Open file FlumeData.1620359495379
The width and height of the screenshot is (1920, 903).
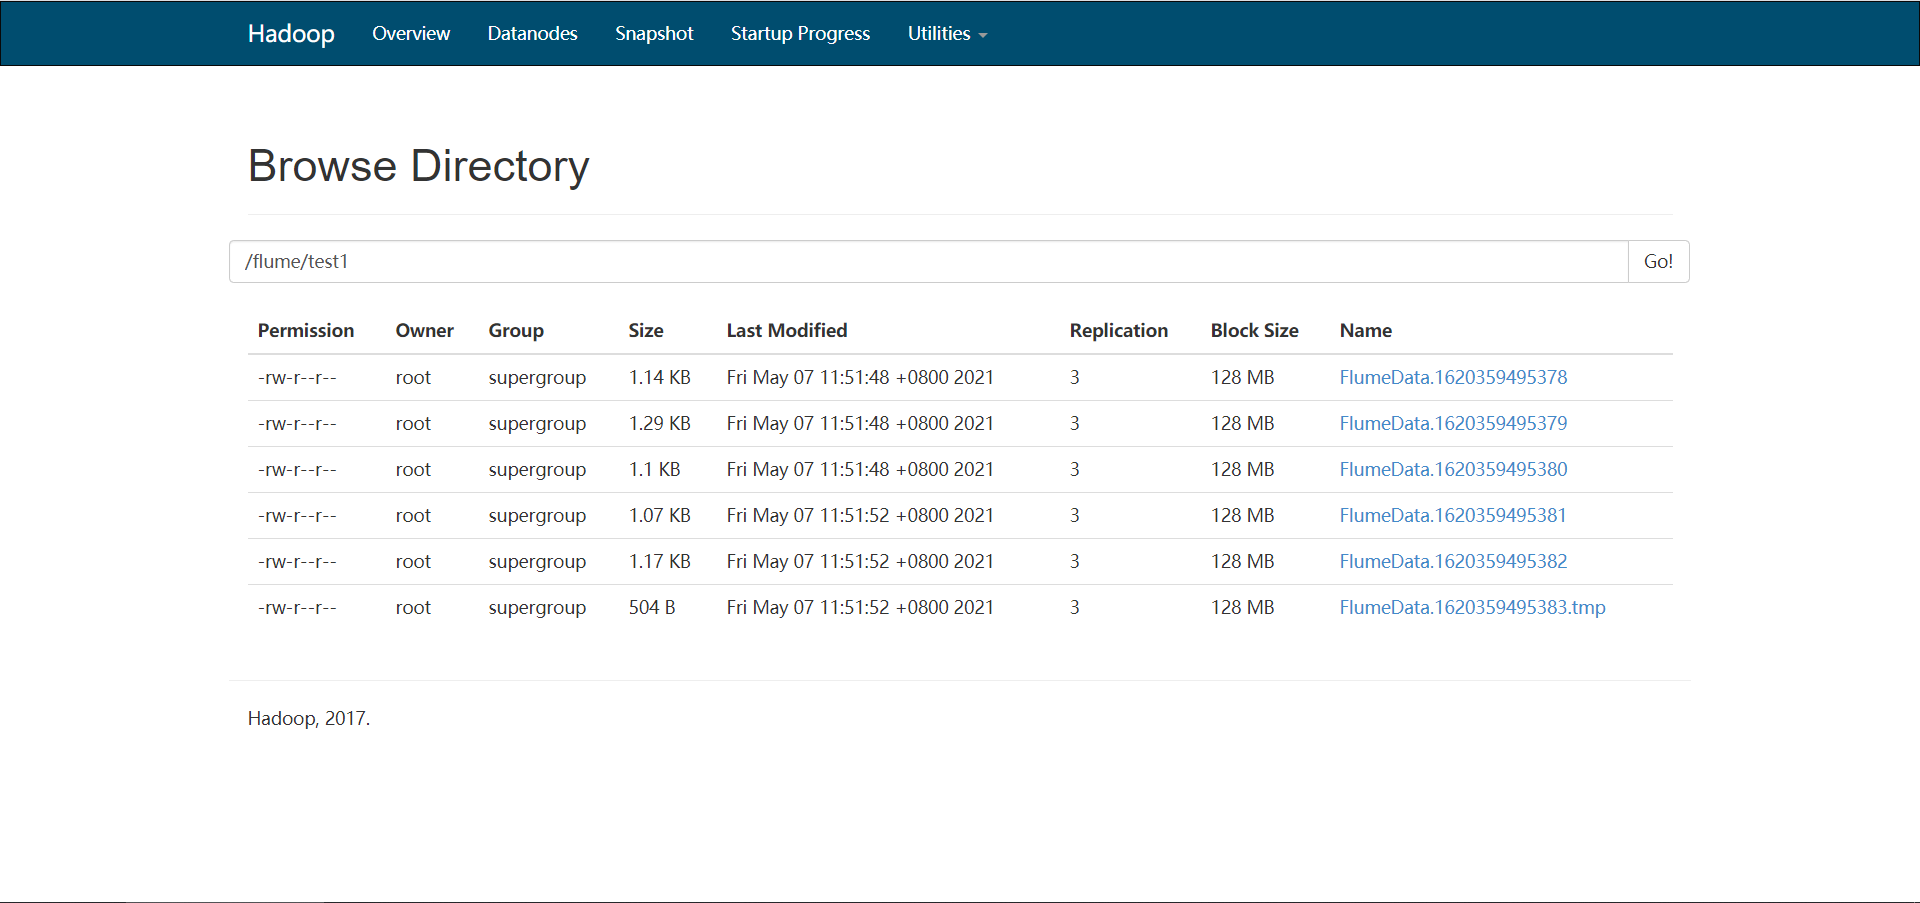click(1453, 423)
